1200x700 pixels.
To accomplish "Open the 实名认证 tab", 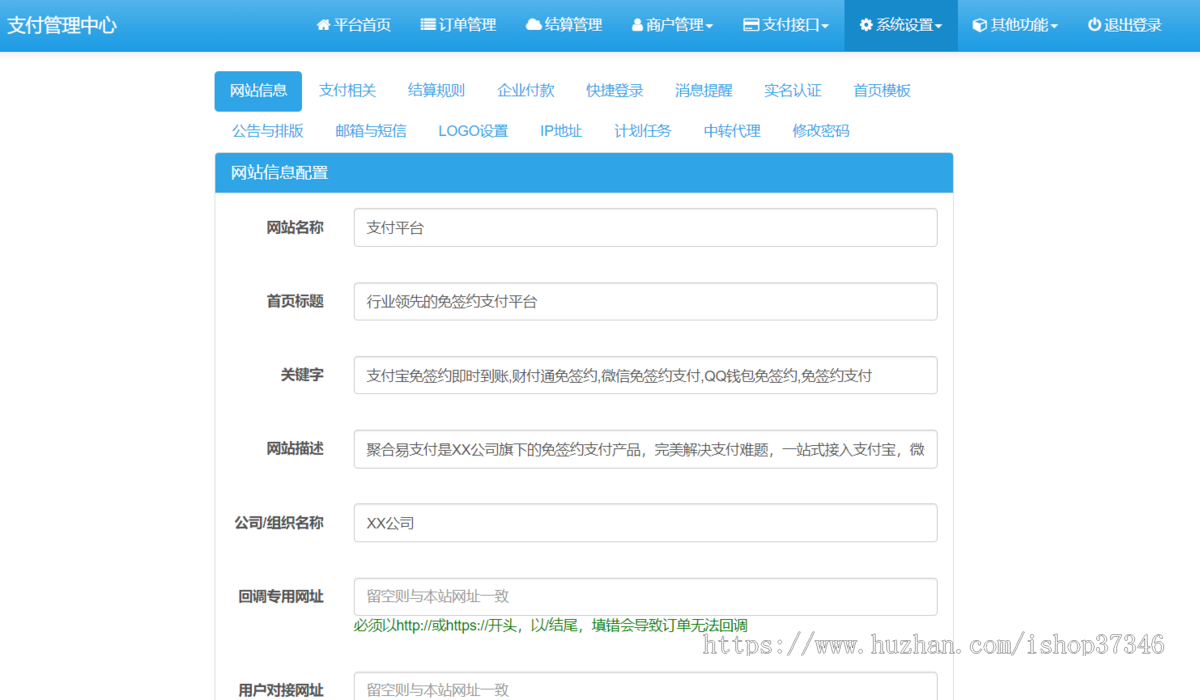I will (x=792, y=91).
